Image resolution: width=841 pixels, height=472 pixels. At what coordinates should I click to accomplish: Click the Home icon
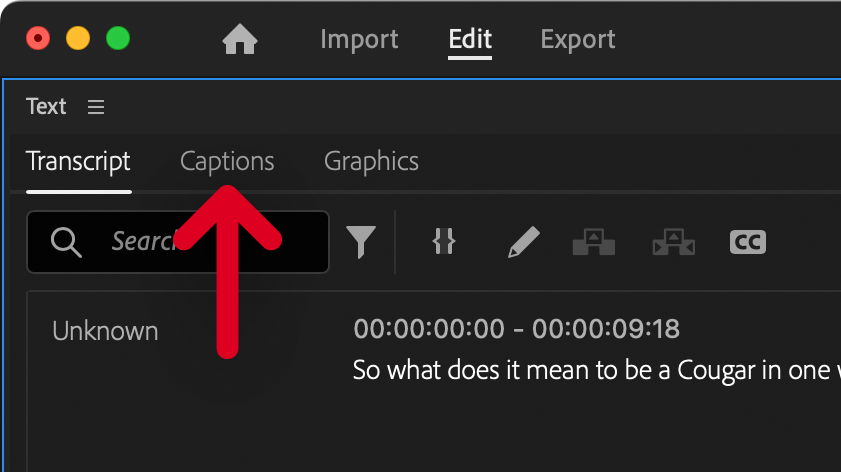[x=240, y=40]
